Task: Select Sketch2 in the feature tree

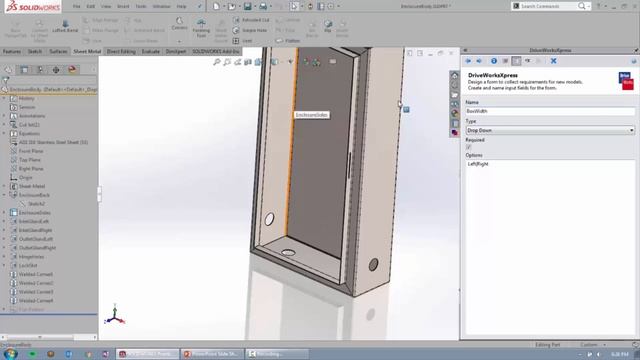Action: coord(36,204)
